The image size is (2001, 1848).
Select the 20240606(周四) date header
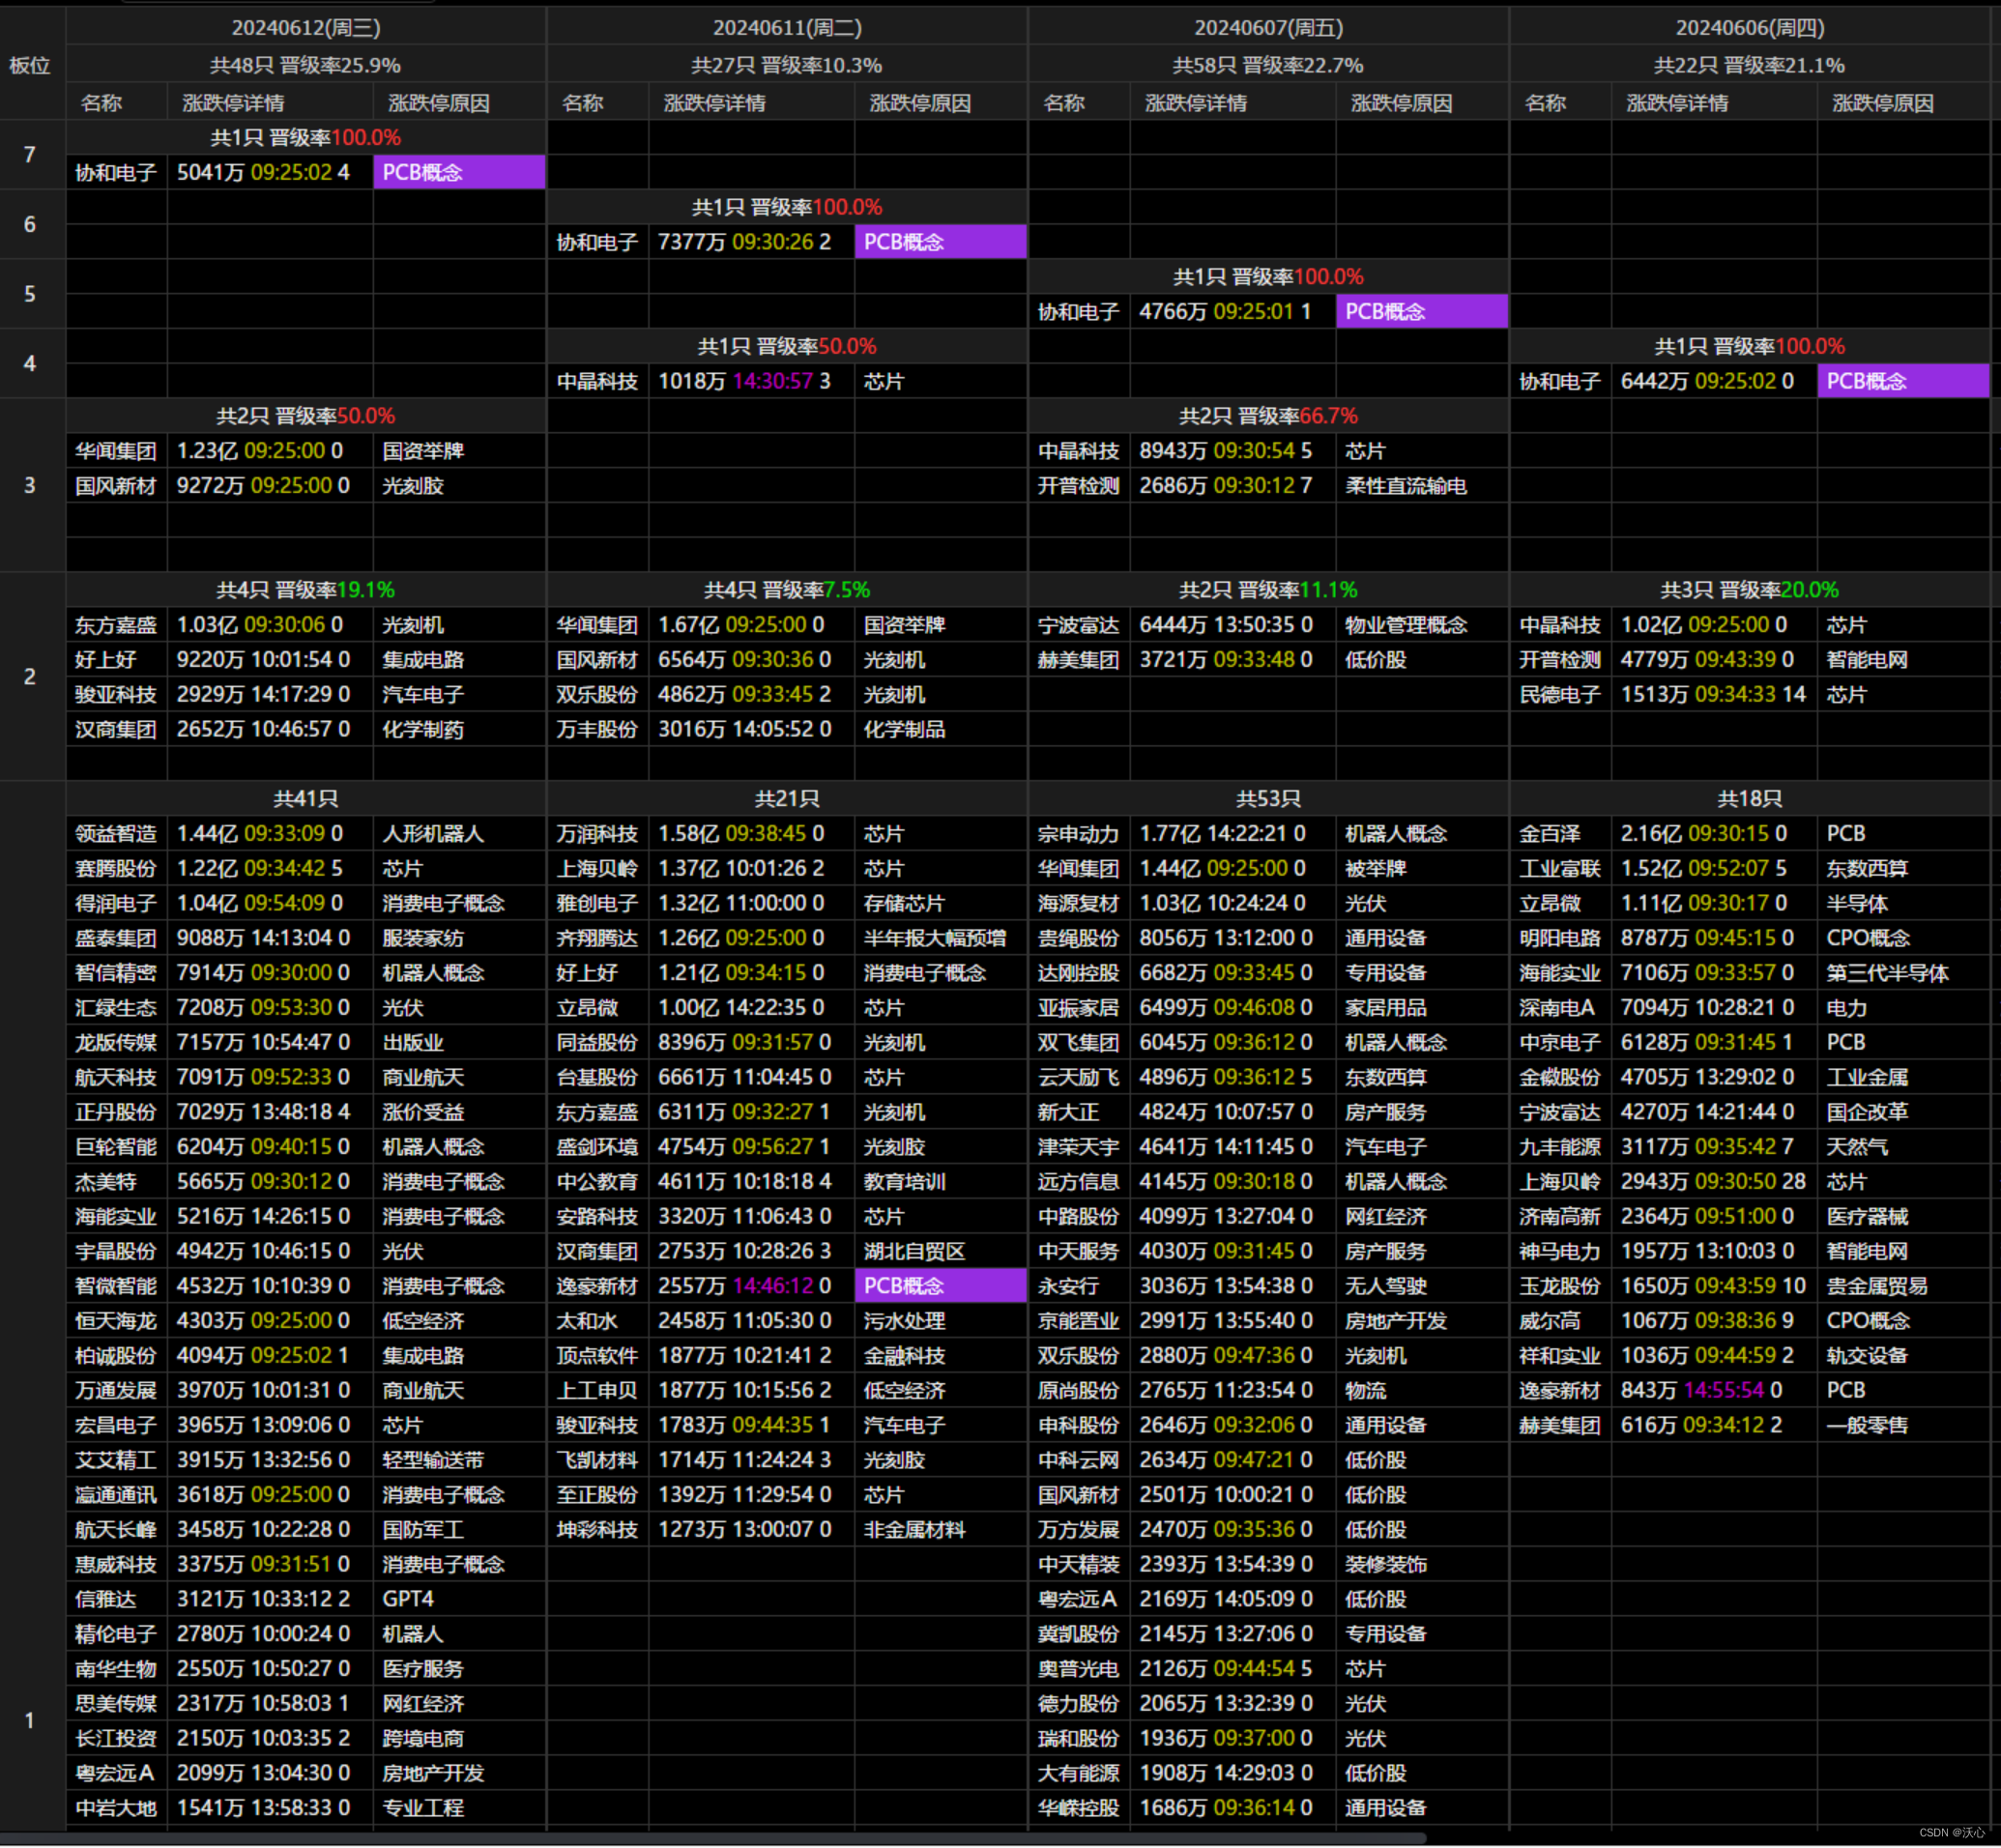(x=1750, y=27)
